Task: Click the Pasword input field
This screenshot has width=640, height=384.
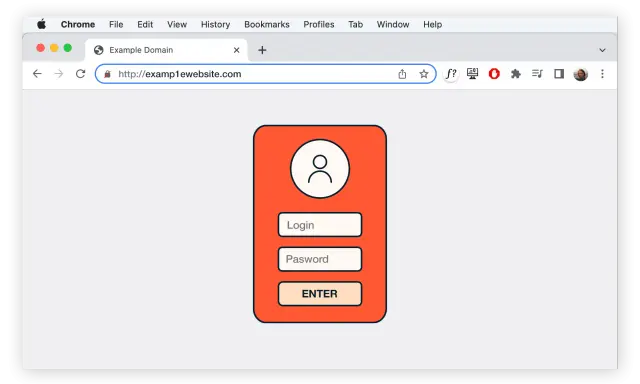Action: [320, 259]
